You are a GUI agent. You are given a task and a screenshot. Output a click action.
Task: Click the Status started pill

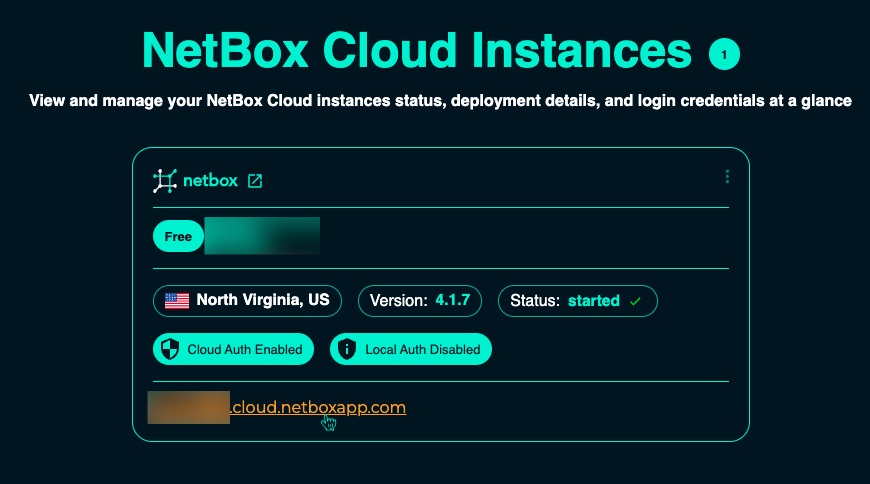click(x=577, y=301)
